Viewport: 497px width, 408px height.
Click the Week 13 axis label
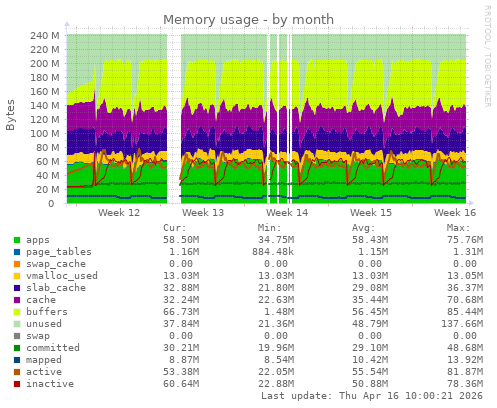point(203,213)
